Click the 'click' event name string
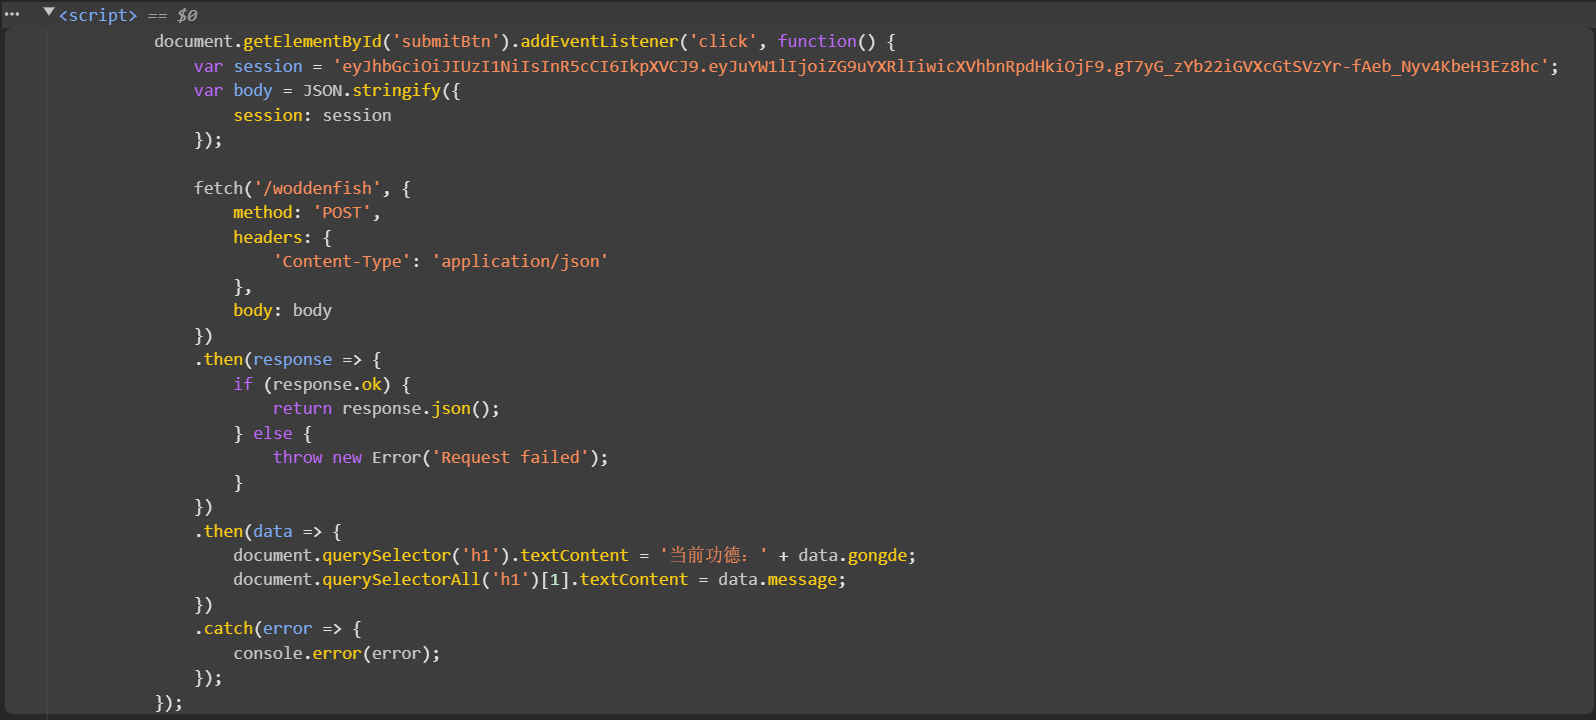Viewport: 1596px width, 720px height. [x=723, y=41]
